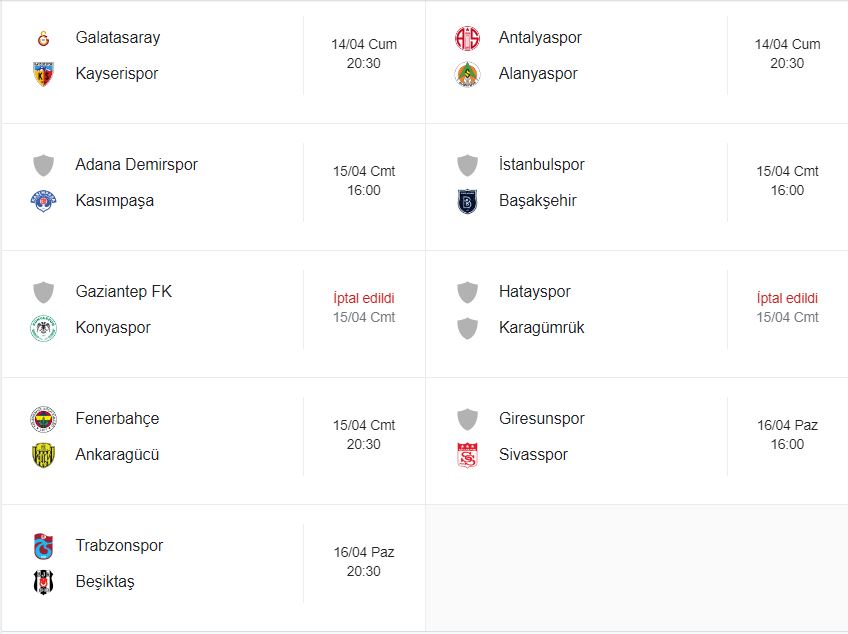Click the Sivasspor team badge
Viewport: 848px width, 634px height.
coord(467,455)
